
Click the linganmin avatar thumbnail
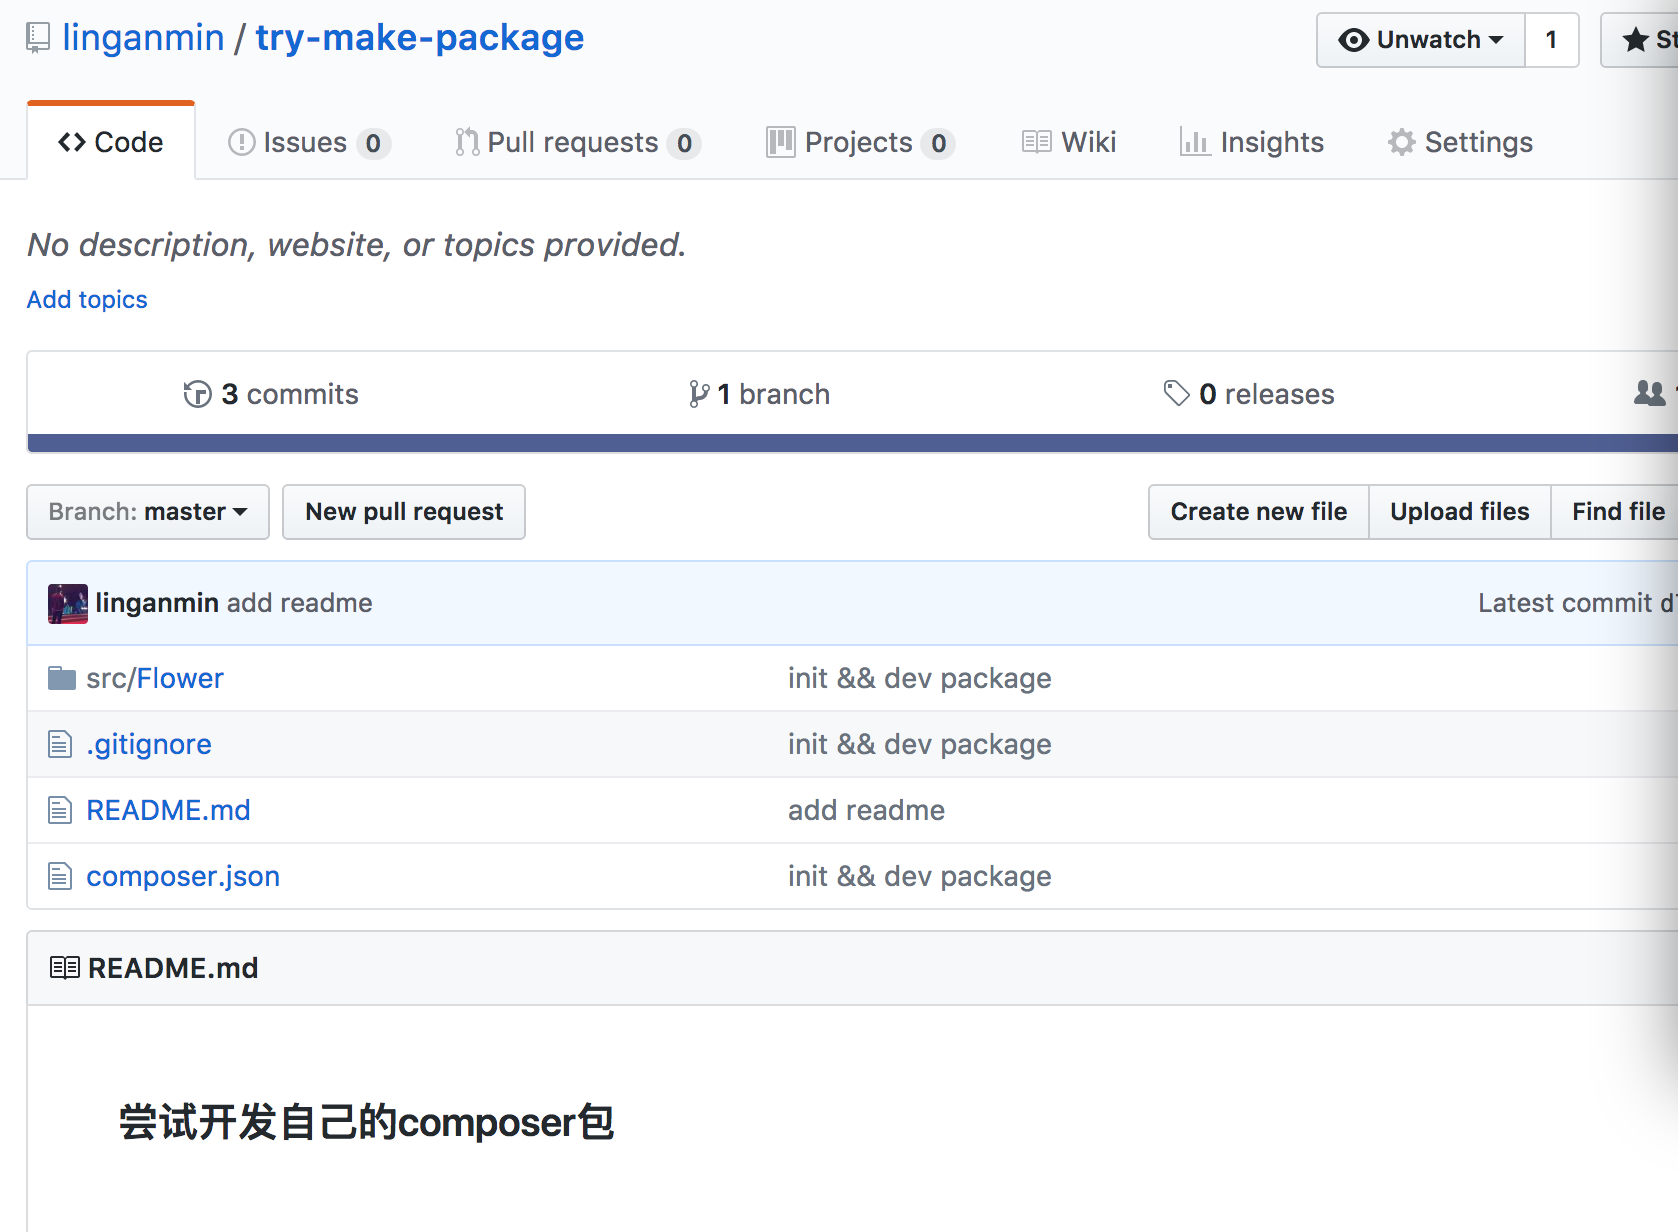point(68,604)
